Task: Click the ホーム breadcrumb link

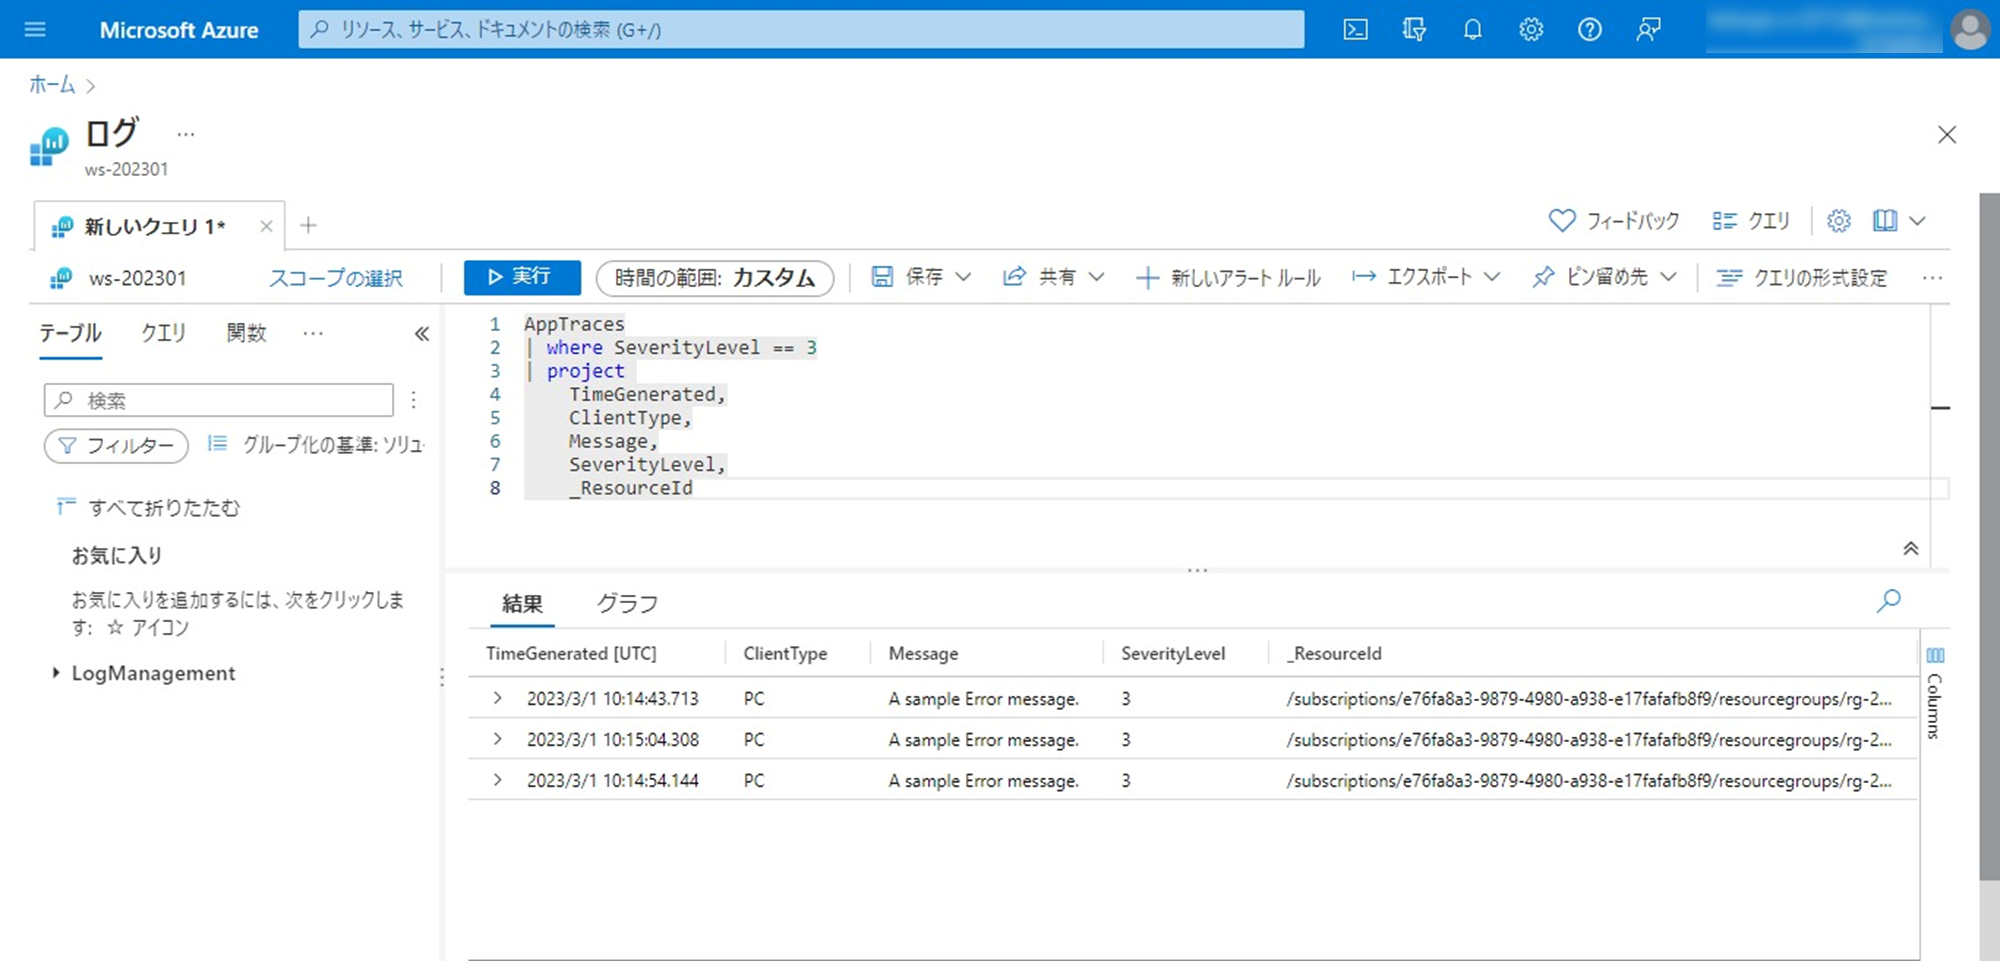Action: [52, 85]
